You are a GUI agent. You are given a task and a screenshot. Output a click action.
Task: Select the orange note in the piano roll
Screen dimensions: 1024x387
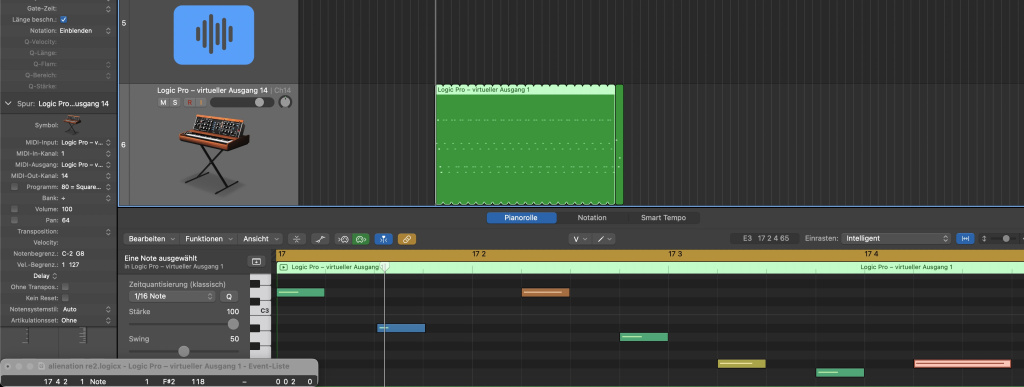coord(545,292)
